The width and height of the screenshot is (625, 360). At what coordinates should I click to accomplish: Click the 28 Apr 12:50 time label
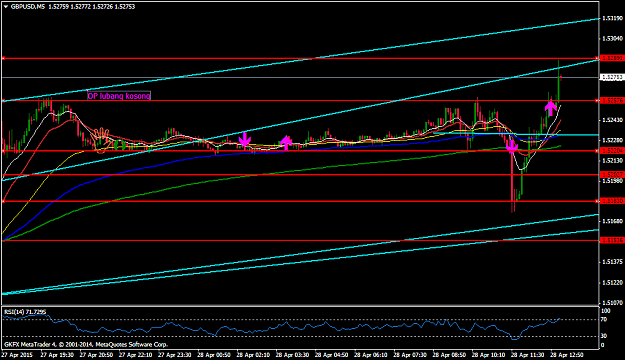567,354
